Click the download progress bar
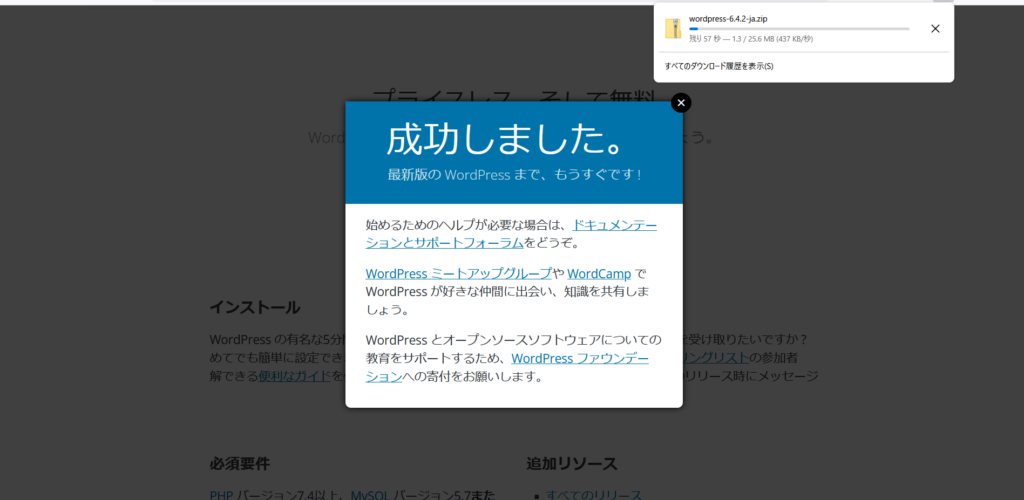The height and width of the screenshot is (500, 1024). click(799, 29)
